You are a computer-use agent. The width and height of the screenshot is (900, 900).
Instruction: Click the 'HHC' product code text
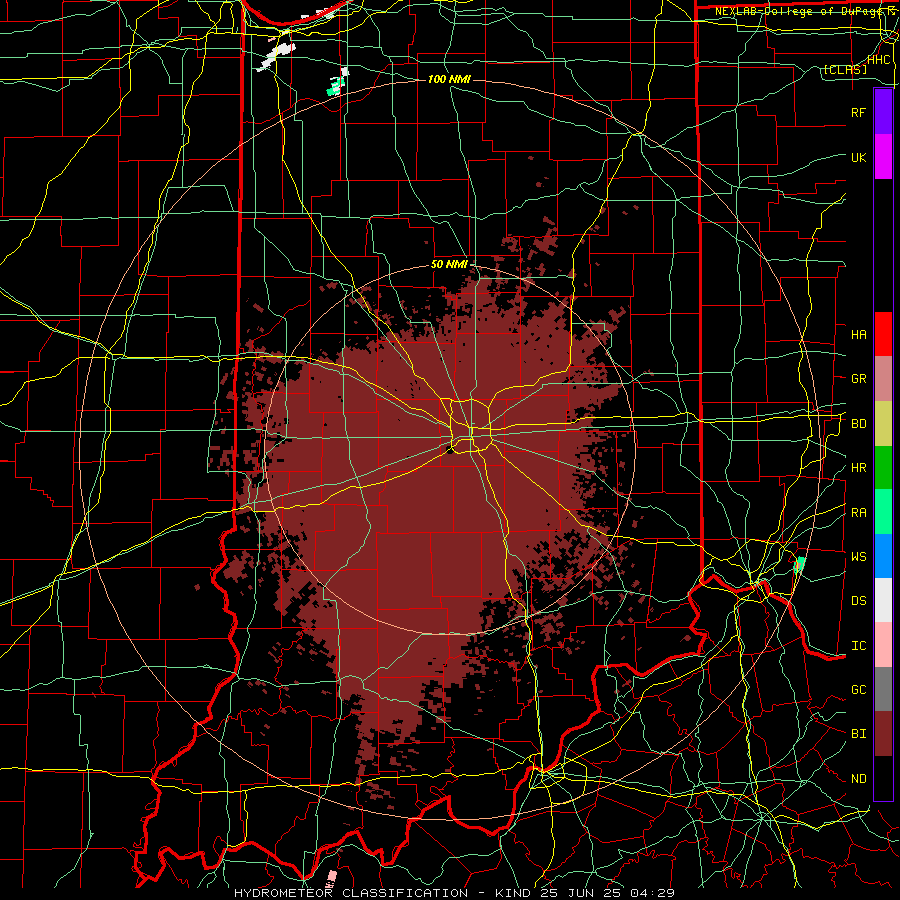pyautogui.click(x=878, y=60)
